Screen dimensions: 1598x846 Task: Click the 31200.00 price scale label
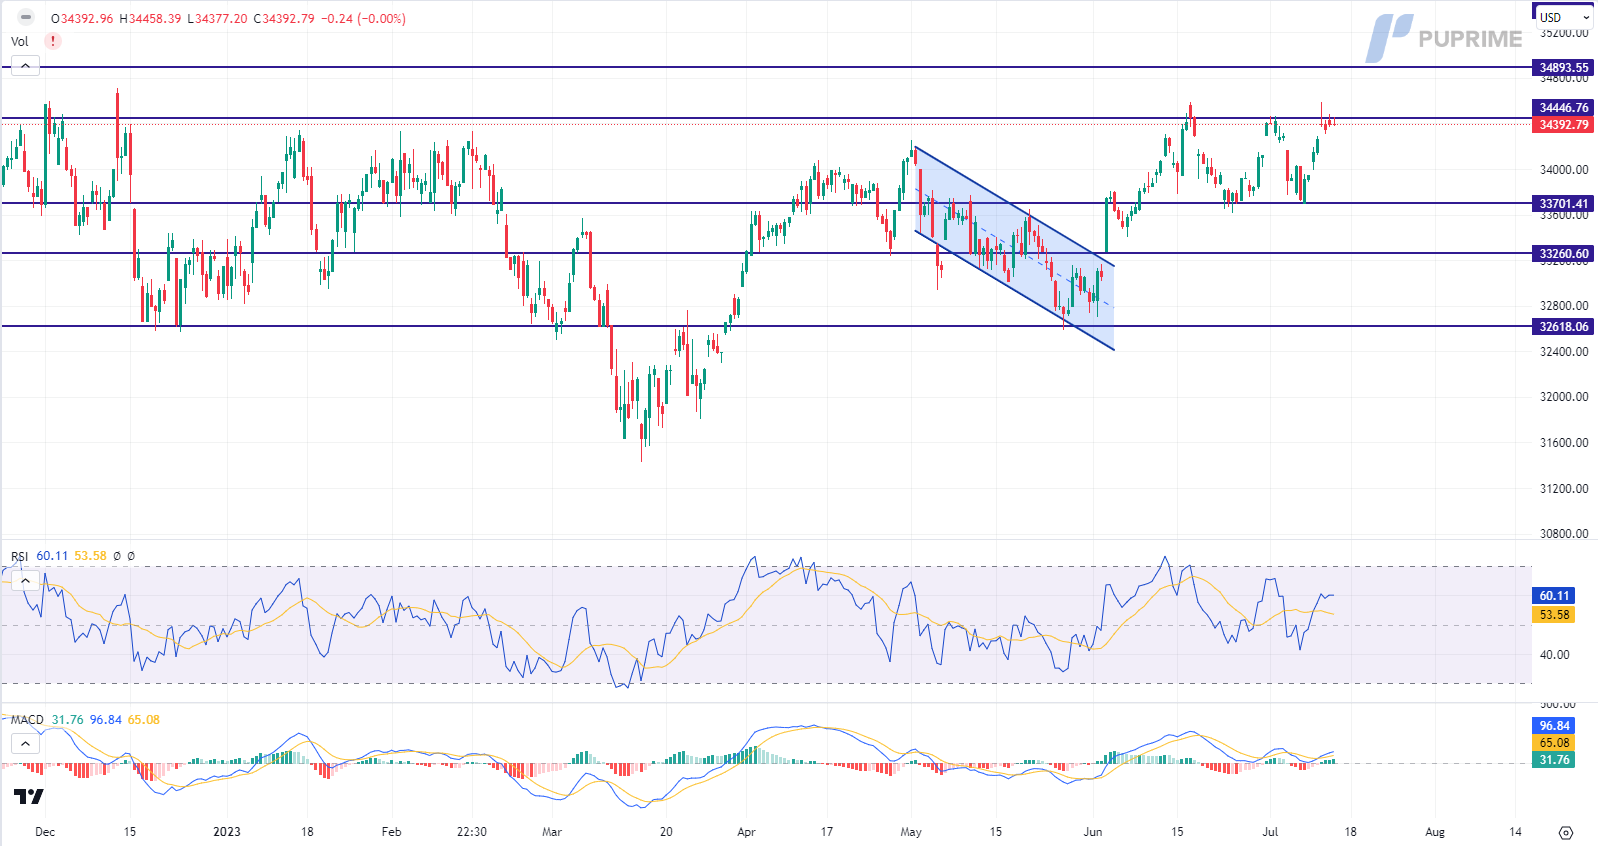tap(1563, 489)
